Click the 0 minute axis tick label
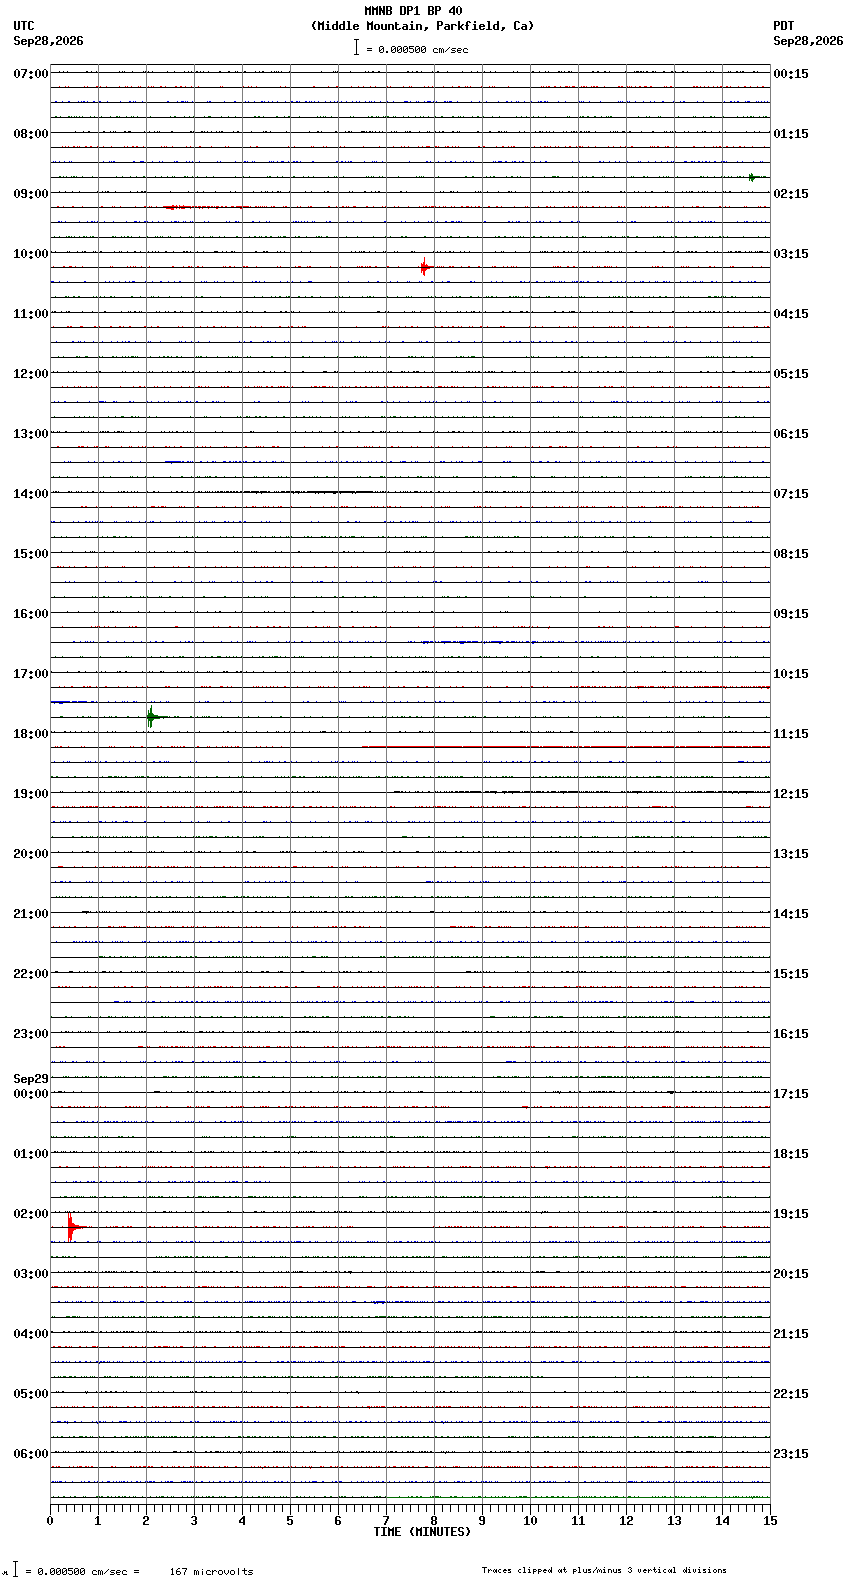850x1584 pixels. click(50, 1521)
